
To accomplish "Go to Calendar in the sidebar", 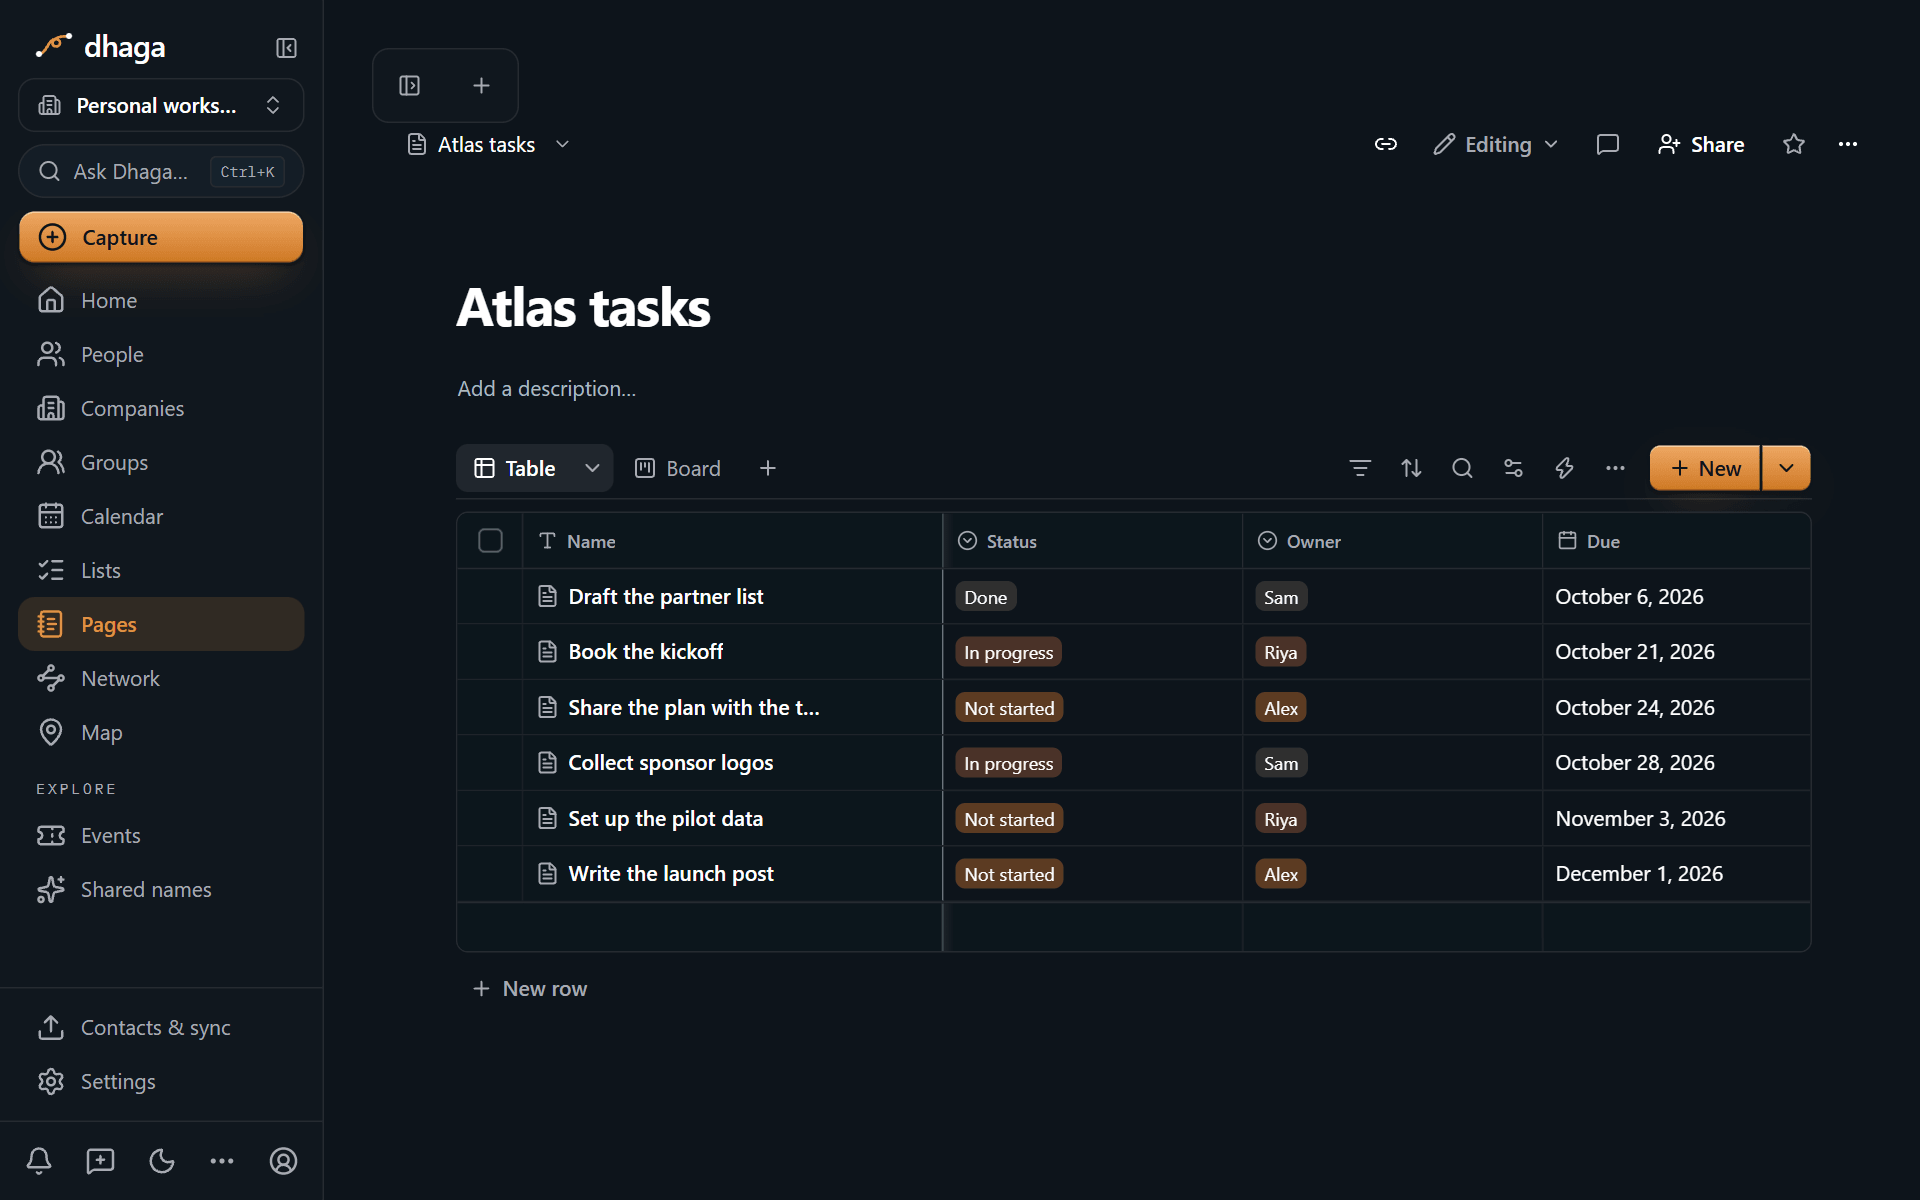I will (x=161, y=516).
